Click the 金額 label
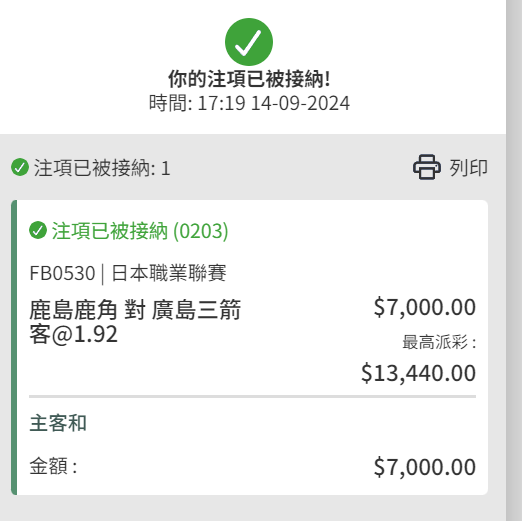522x521 pixels. coord(53,466)
